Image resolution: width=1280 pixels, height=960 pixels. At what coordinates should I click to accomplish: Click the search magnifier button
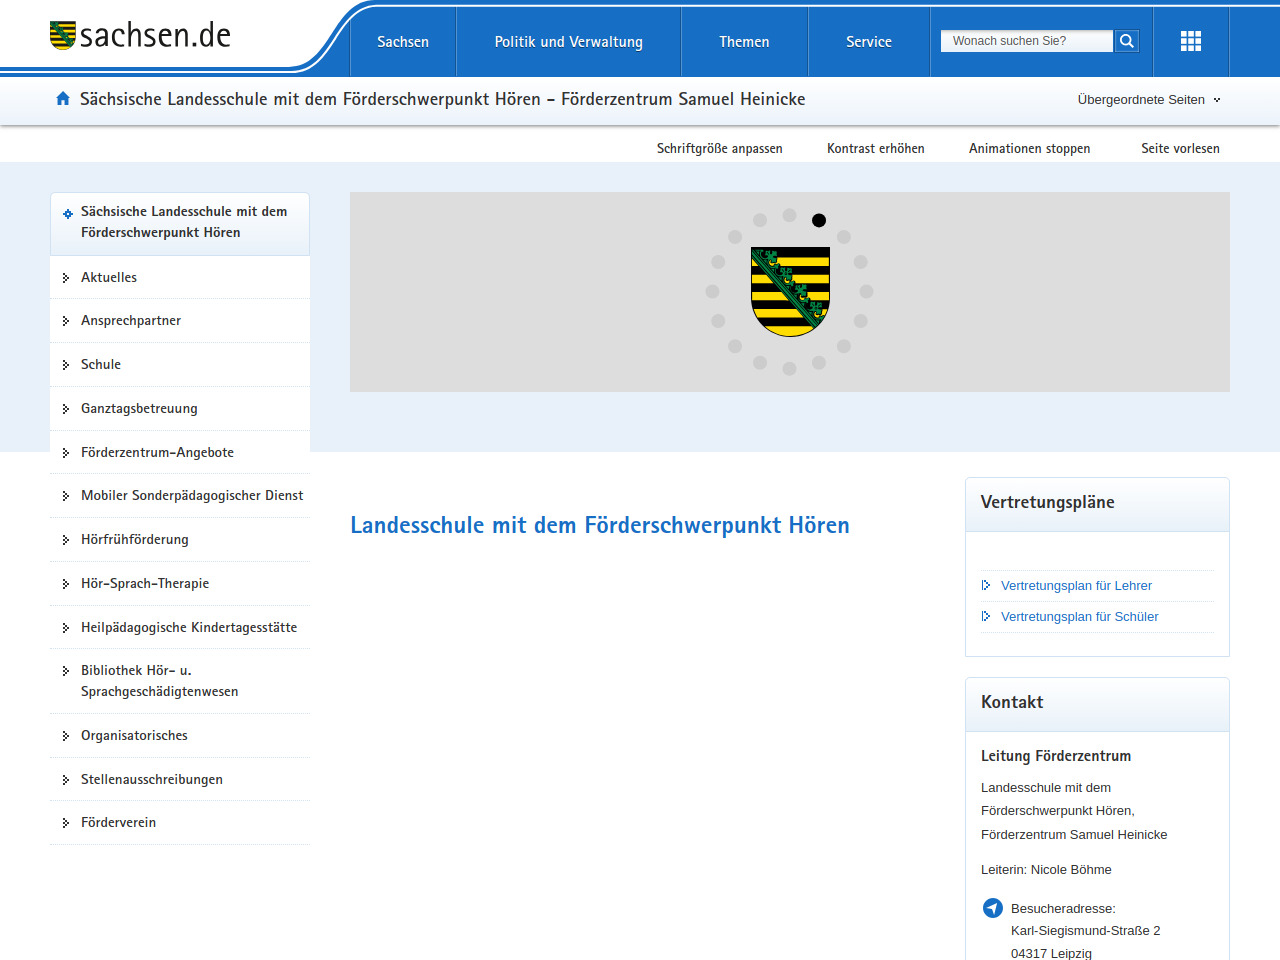pos(1127,41)
